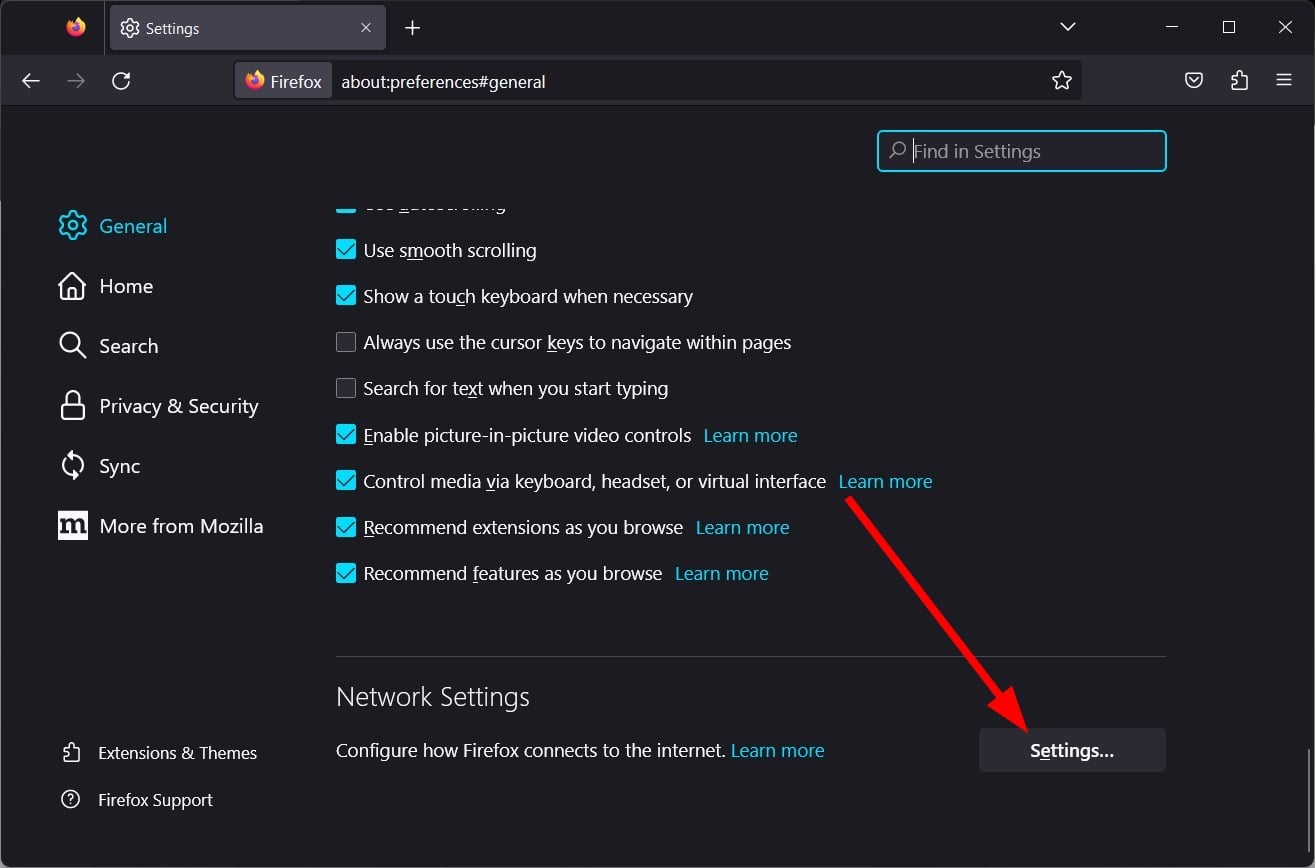The image size is (1315, 868).
Task: Click the Search settings magnifier icon
Action: [x=72, y=346]
